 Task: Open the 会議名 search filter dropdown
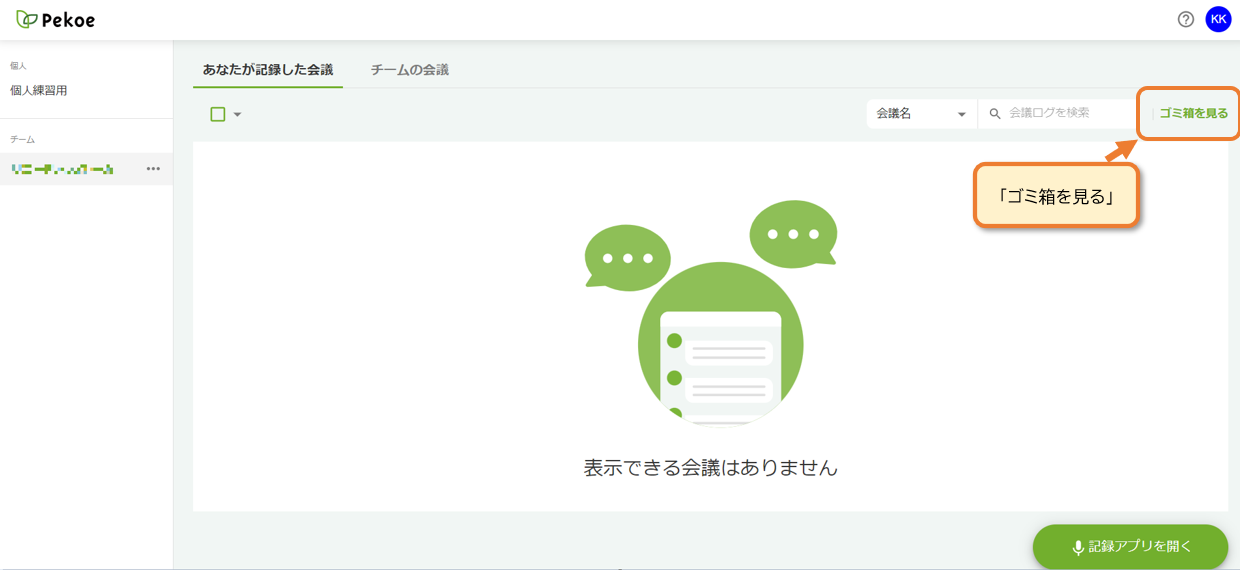pos(922,114)
